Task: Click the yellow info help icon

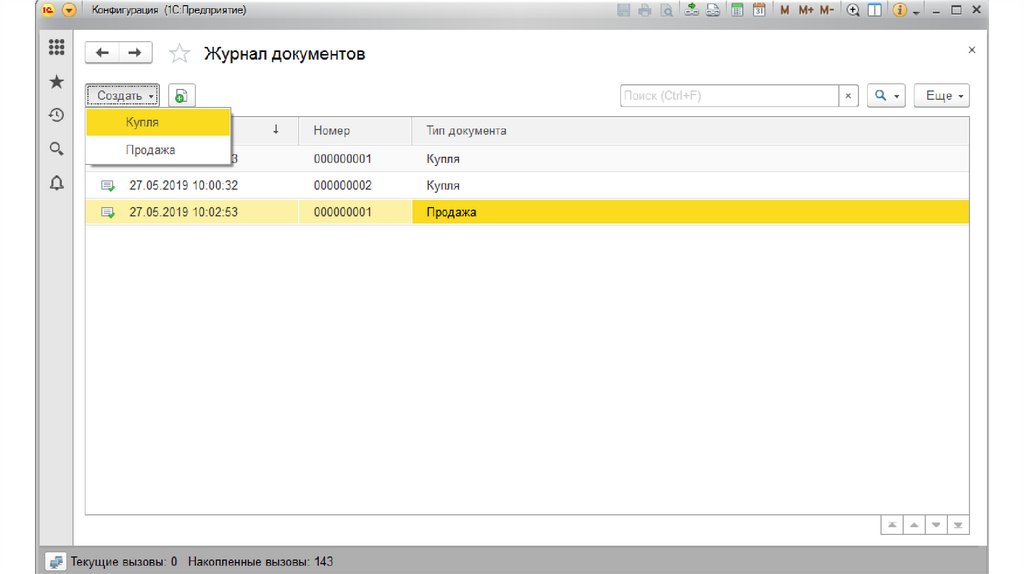Action: pyautogui.click(x=899, y=10)
